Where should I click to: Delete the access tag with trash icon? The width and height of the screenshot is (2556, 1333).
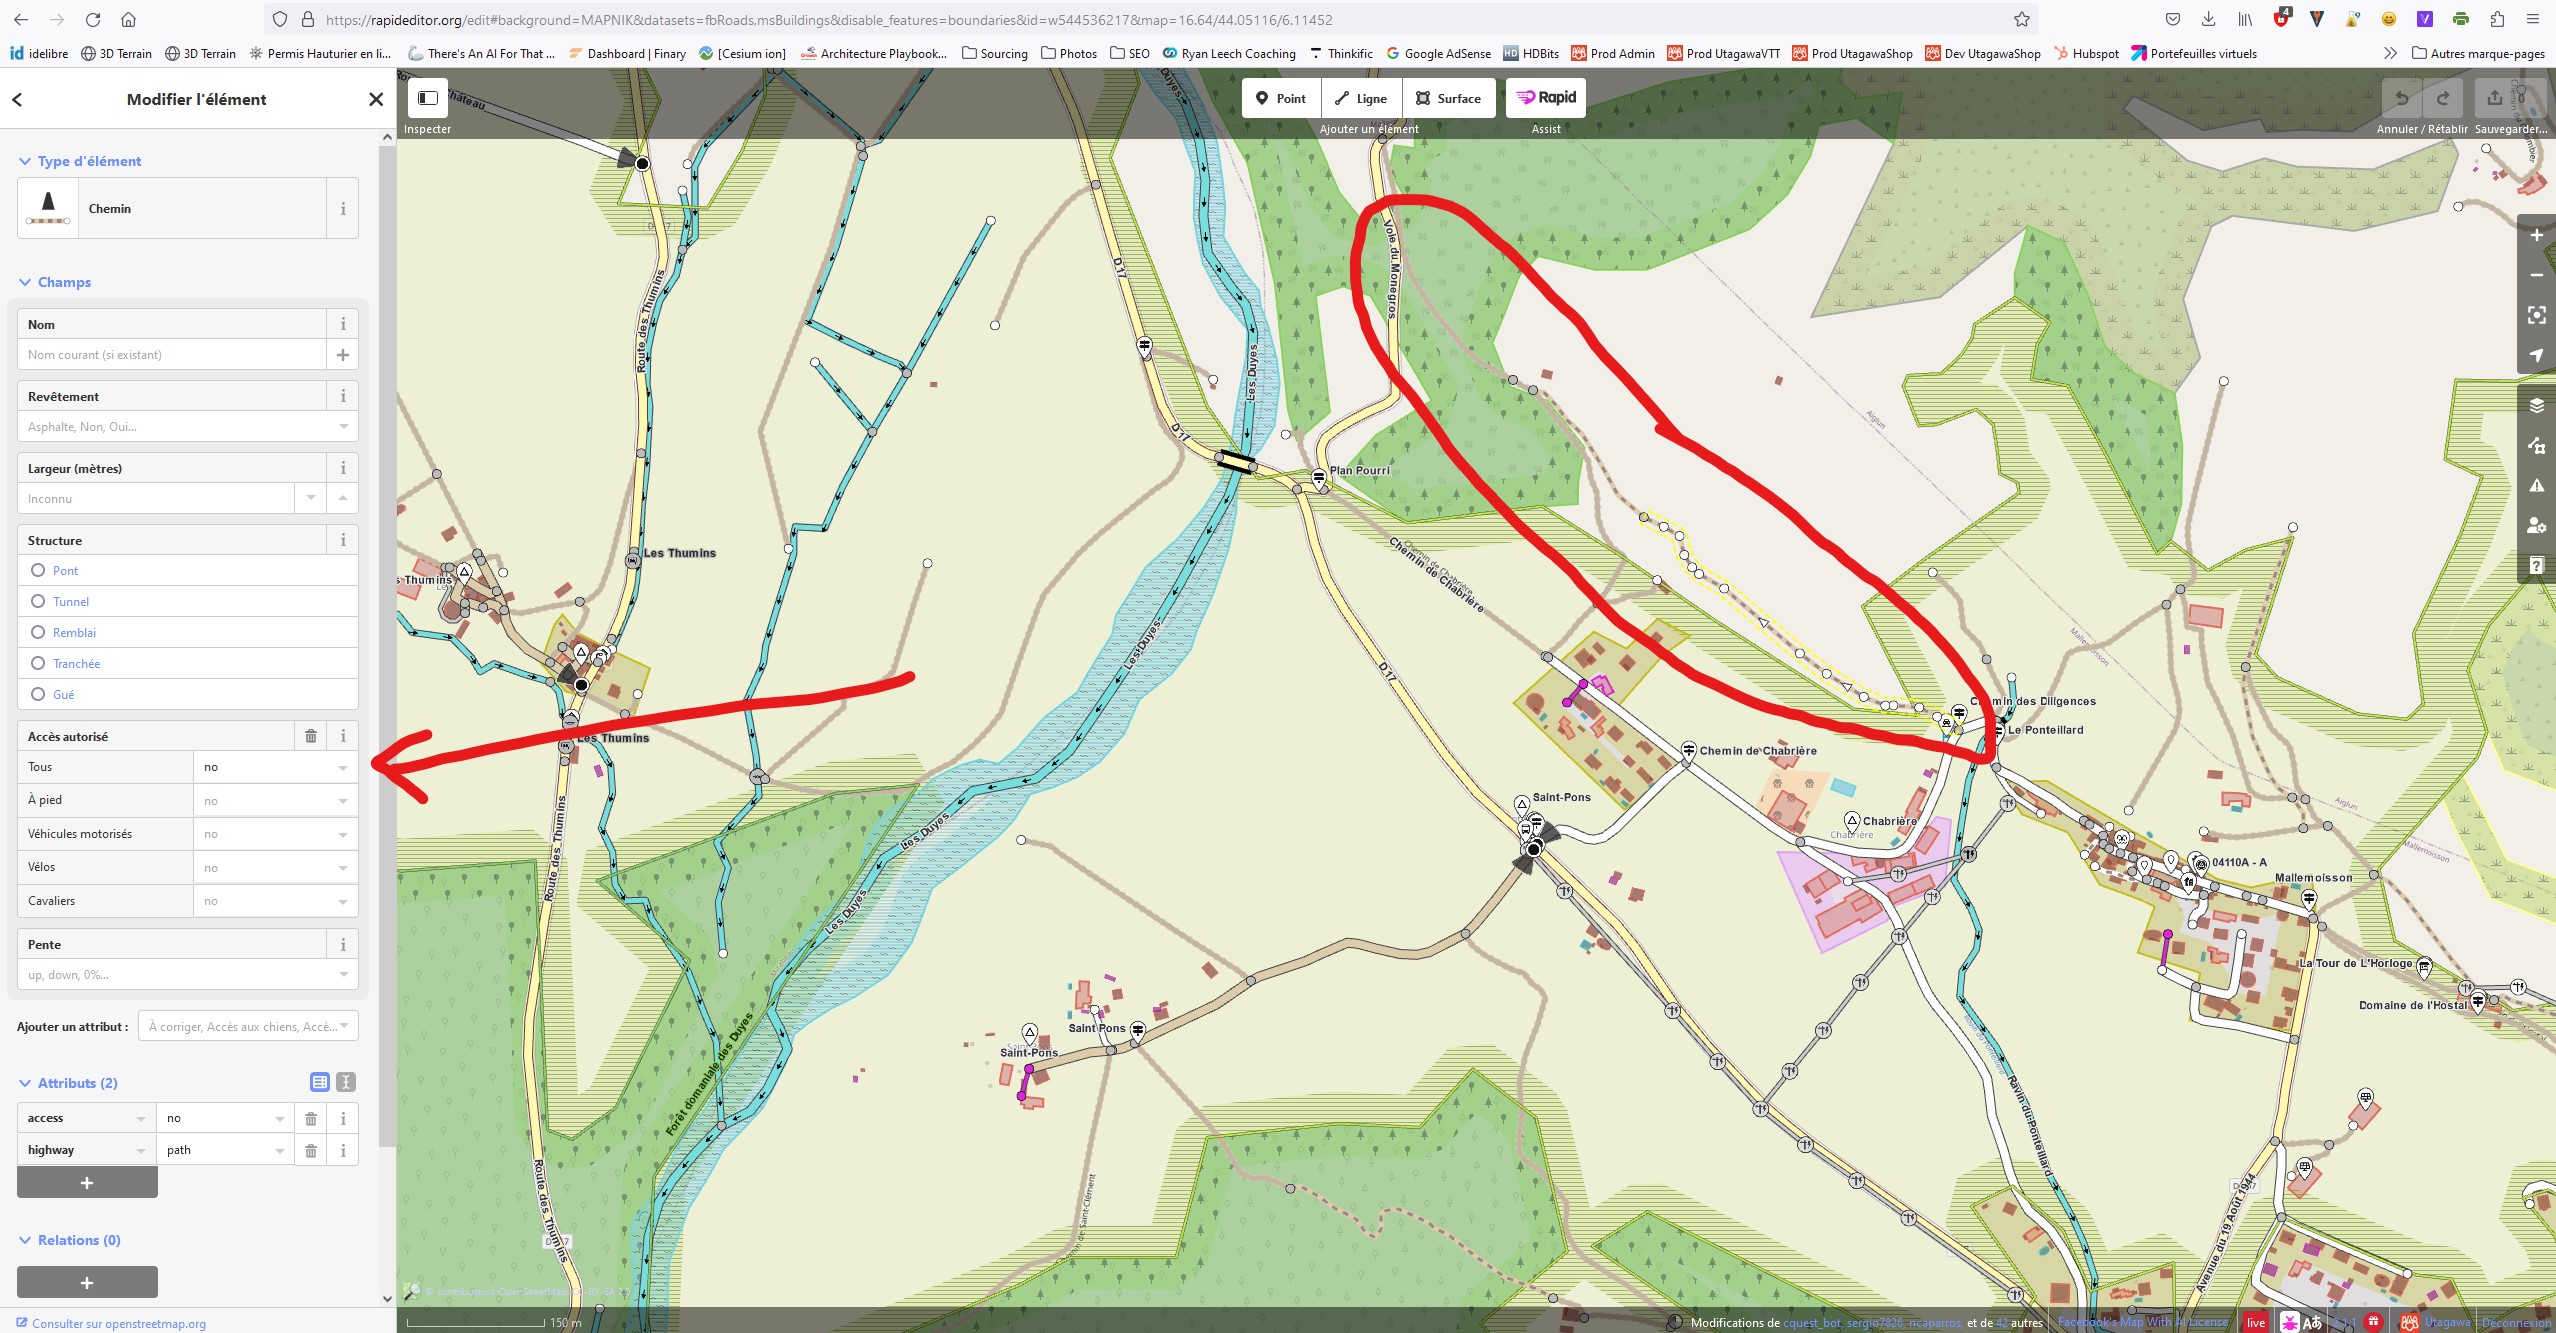[311, 1118]
